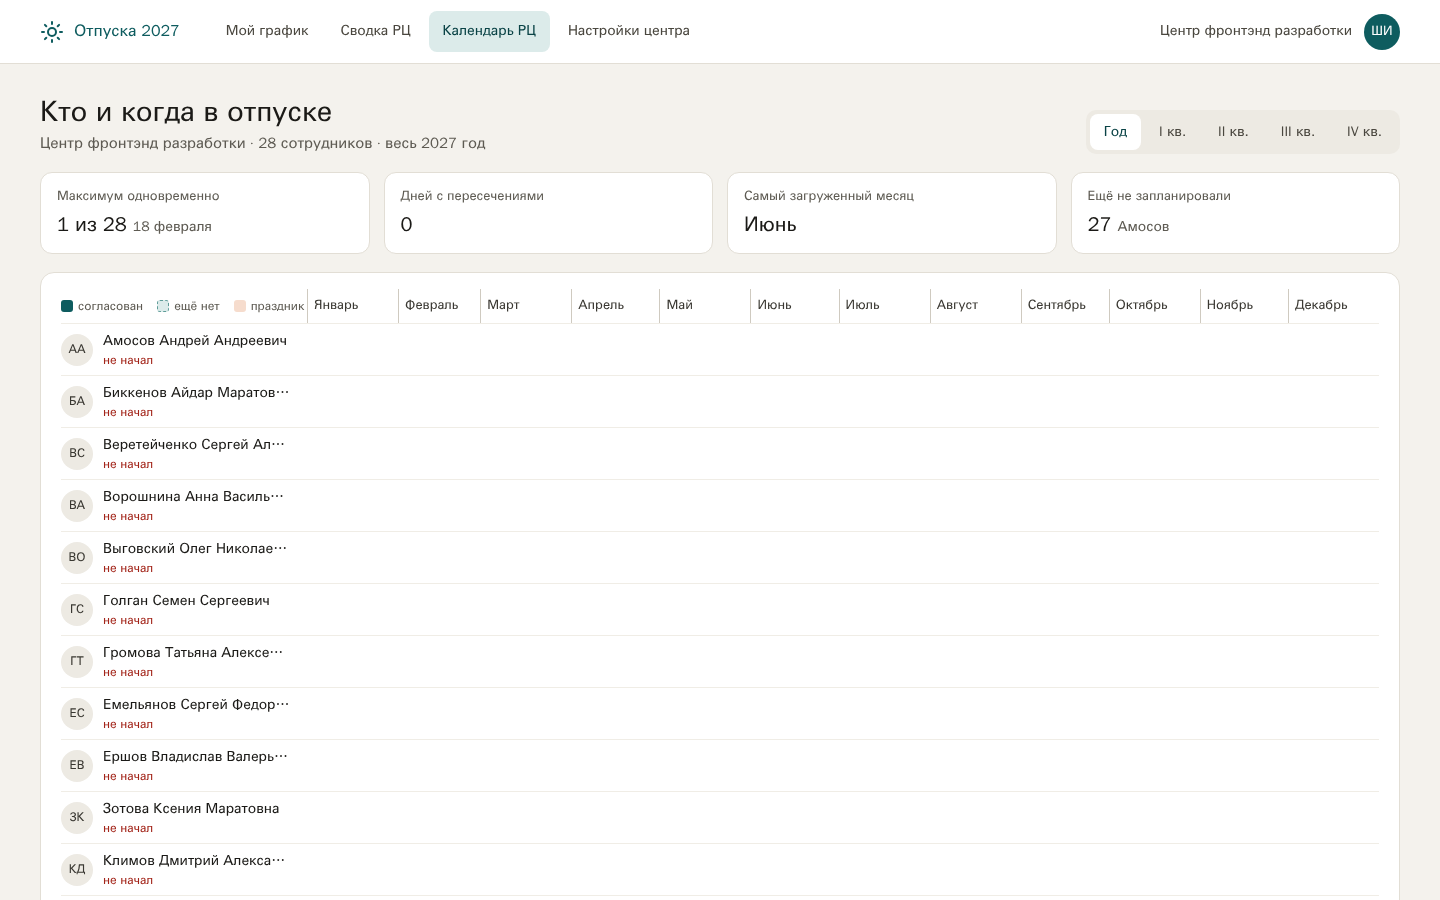Screen dimensions: 1440x900
Task: Click the согласован legend swatch
Action: 67,306
